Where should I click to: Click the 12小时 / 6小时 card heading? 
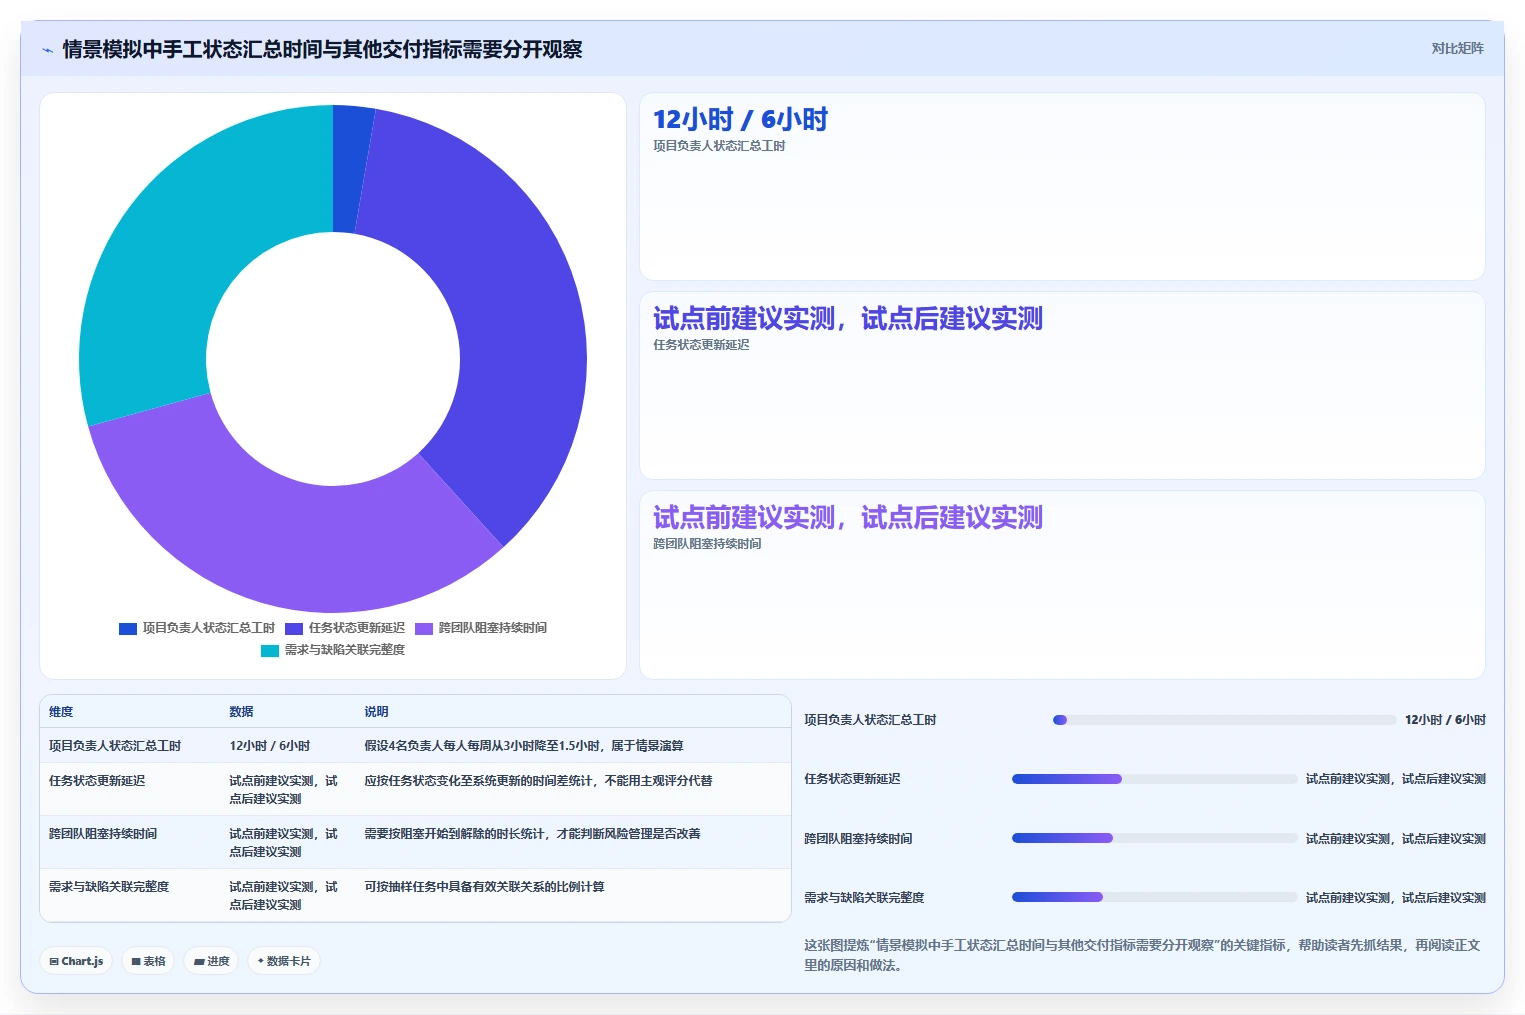[740, 120]
